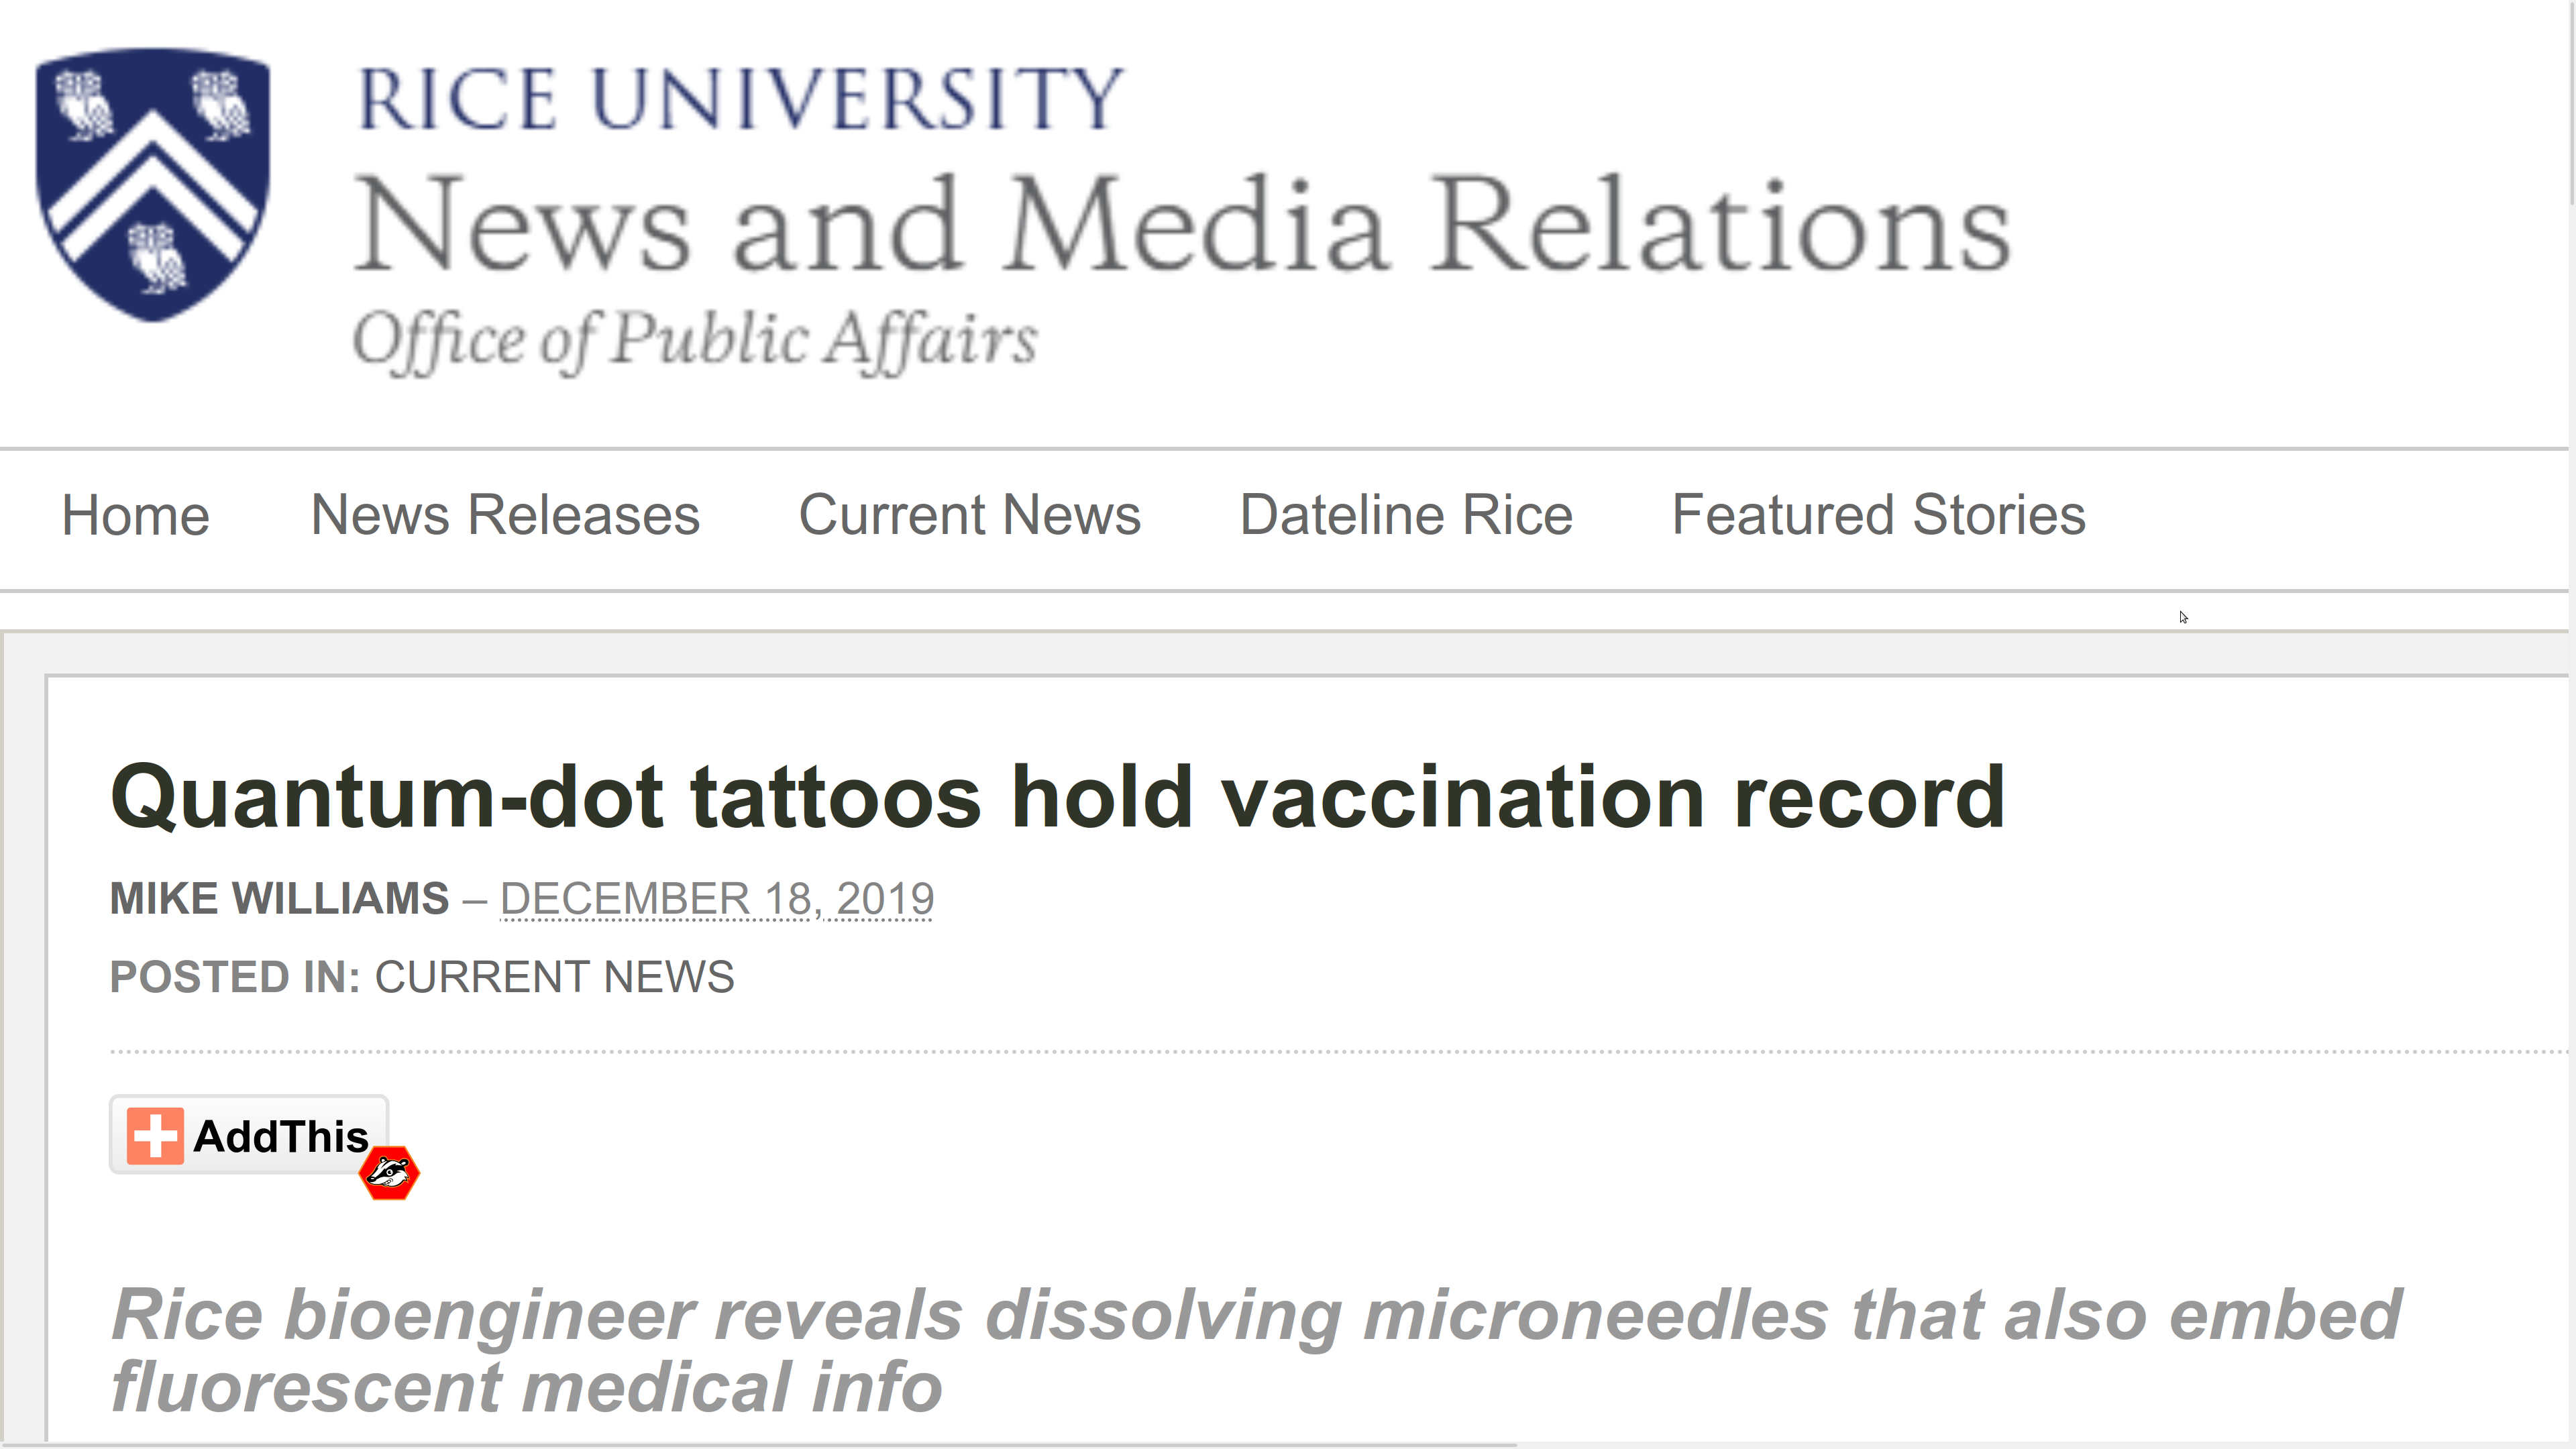Open the Home navigation item
The width and height of the screenshot is (2576, 1449).
[x=136, y=516]
